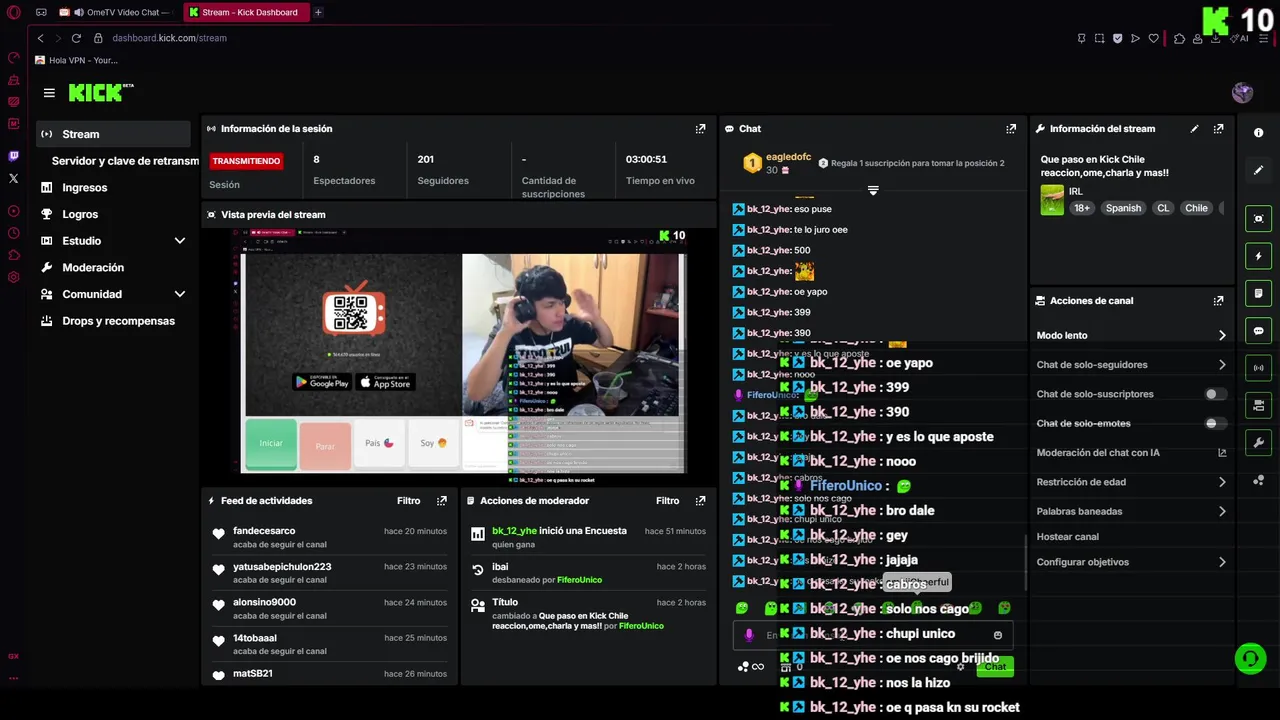
Task: Toggle the wrench widget icon in sidebar
Action: coord(1258,443)
